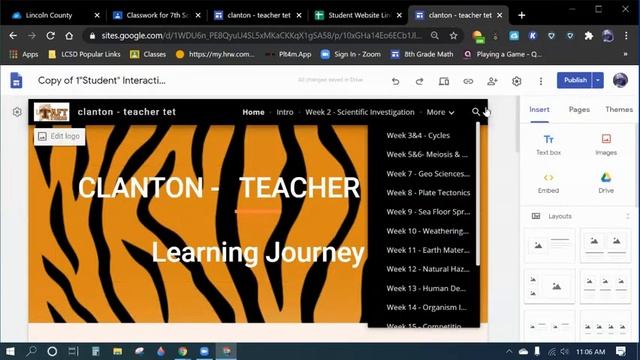640x360 pixels.
Task: Go to the Home nav link
Action: pyautogui.click(x=253, y=112)
